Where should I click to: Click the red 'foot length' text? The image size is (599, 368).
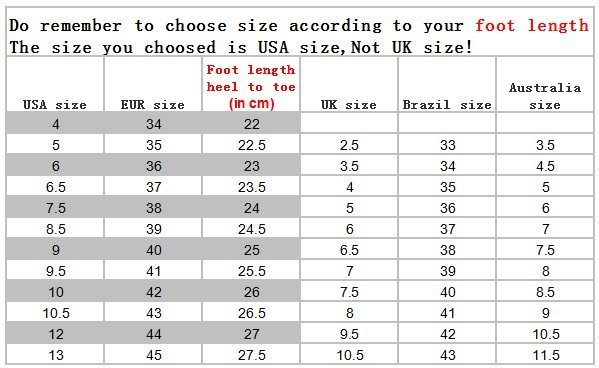(x=532, y=26)
